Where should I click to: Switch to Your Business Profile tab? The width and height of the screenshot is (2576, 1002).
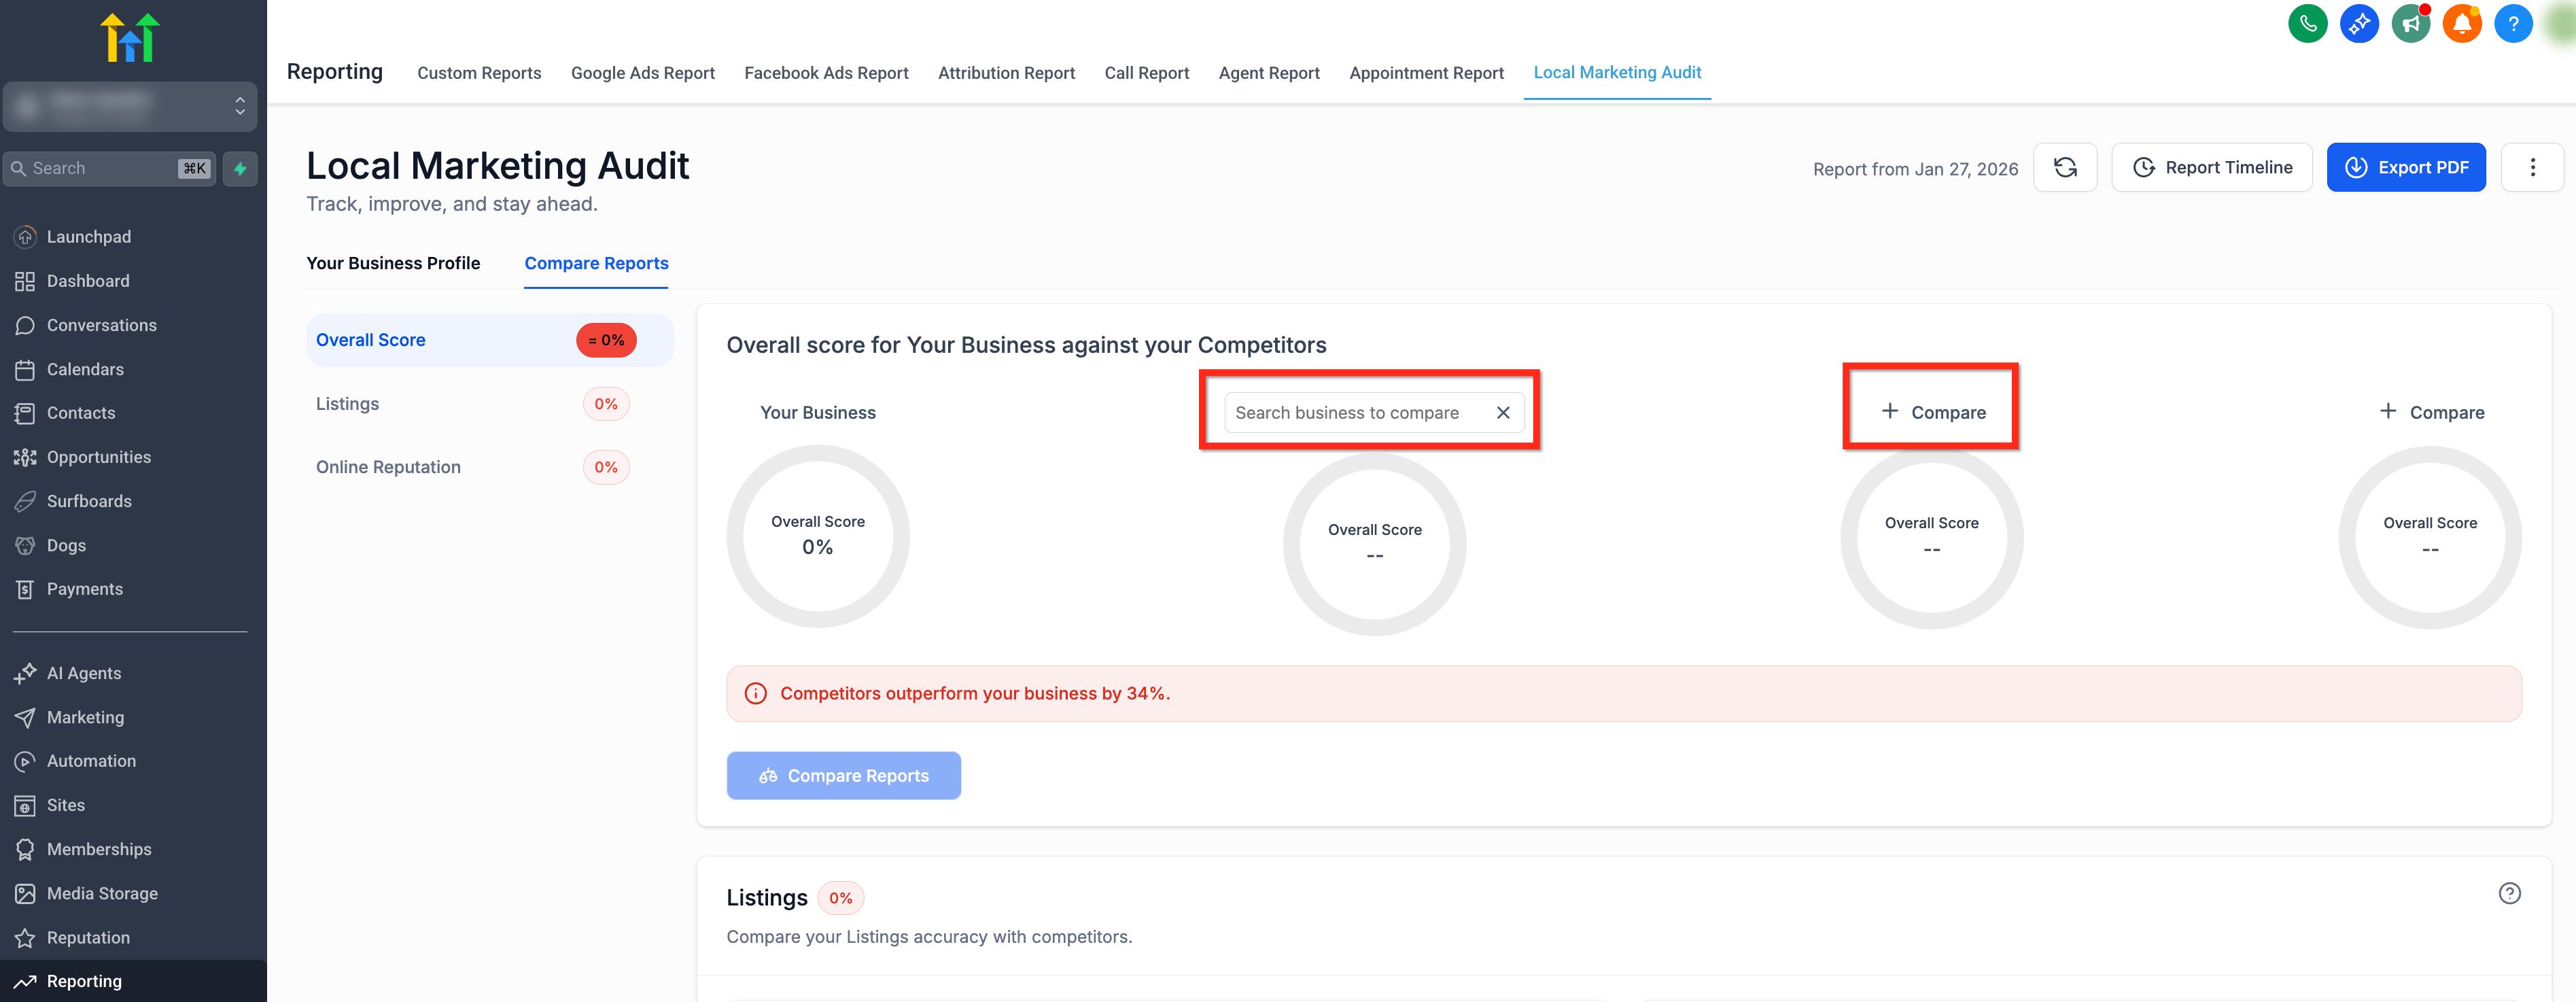point(393,263)
